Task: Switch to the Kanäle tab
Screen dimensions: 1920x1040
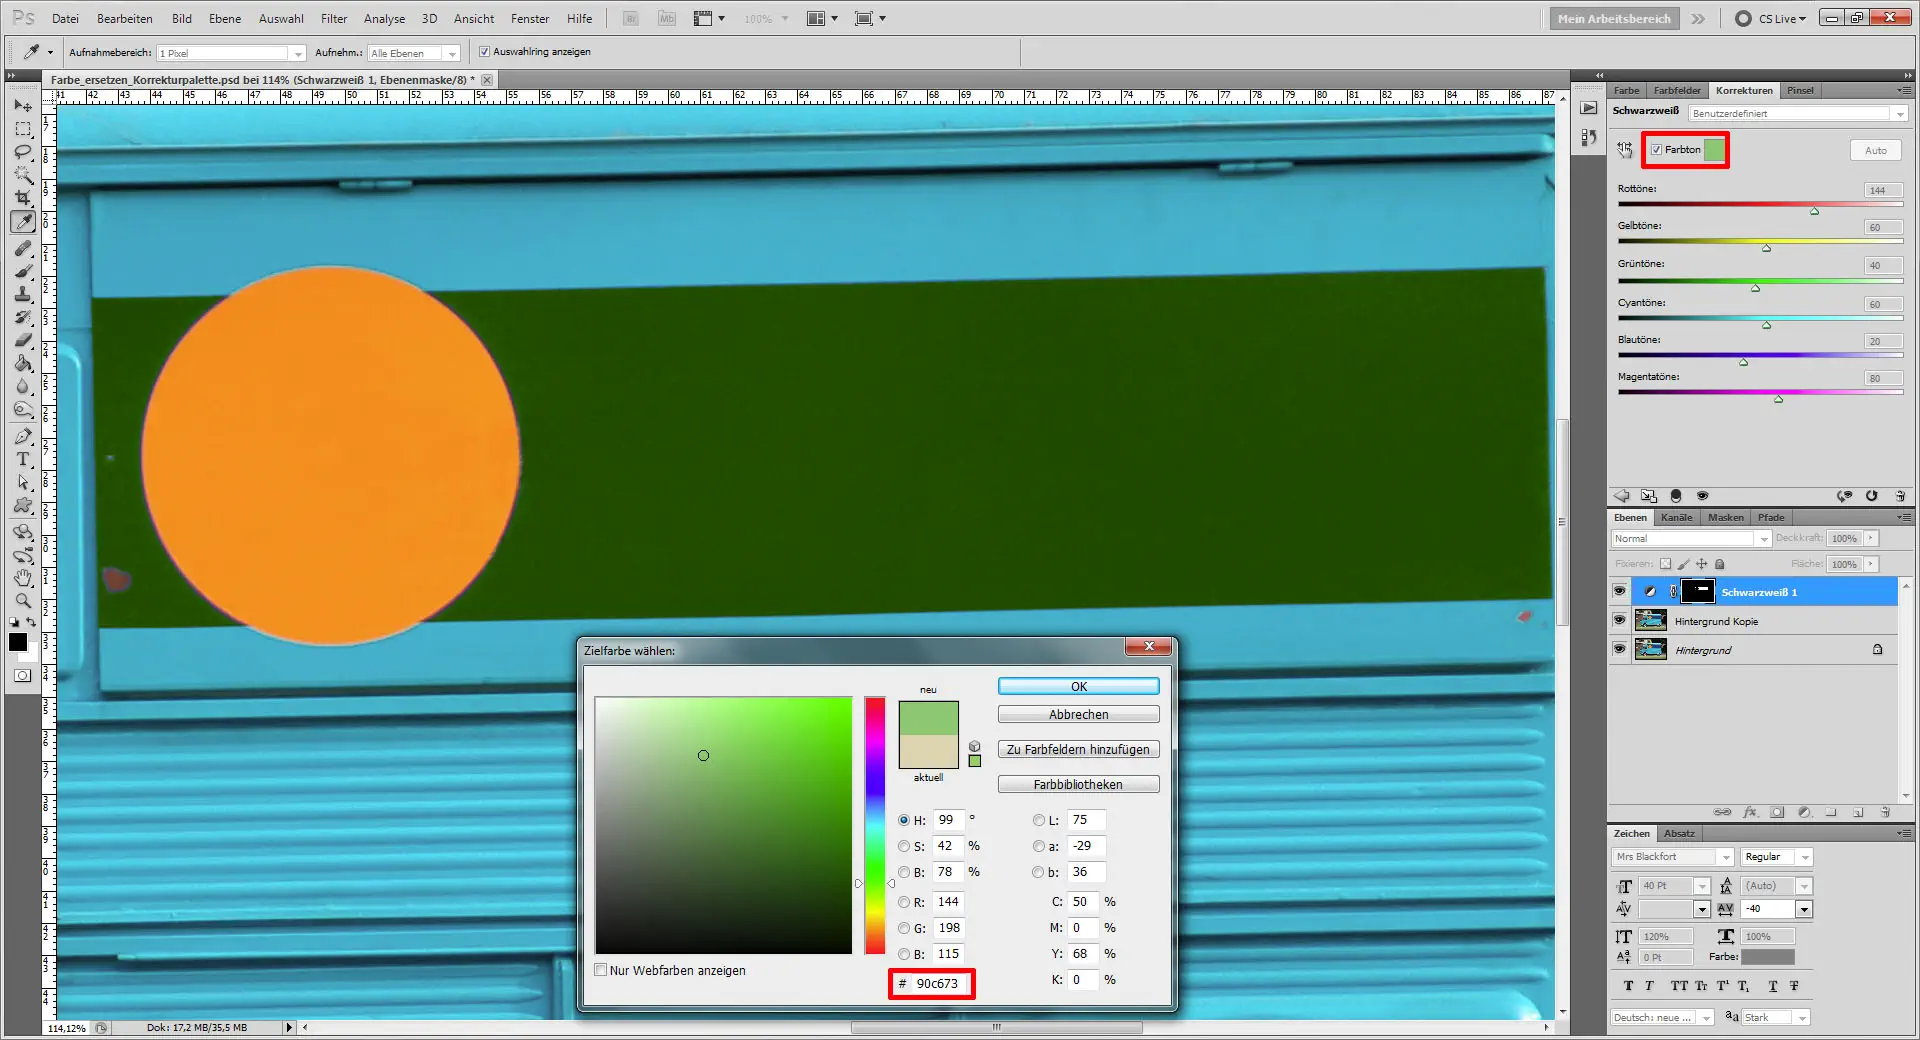Action: (1677, 517)
